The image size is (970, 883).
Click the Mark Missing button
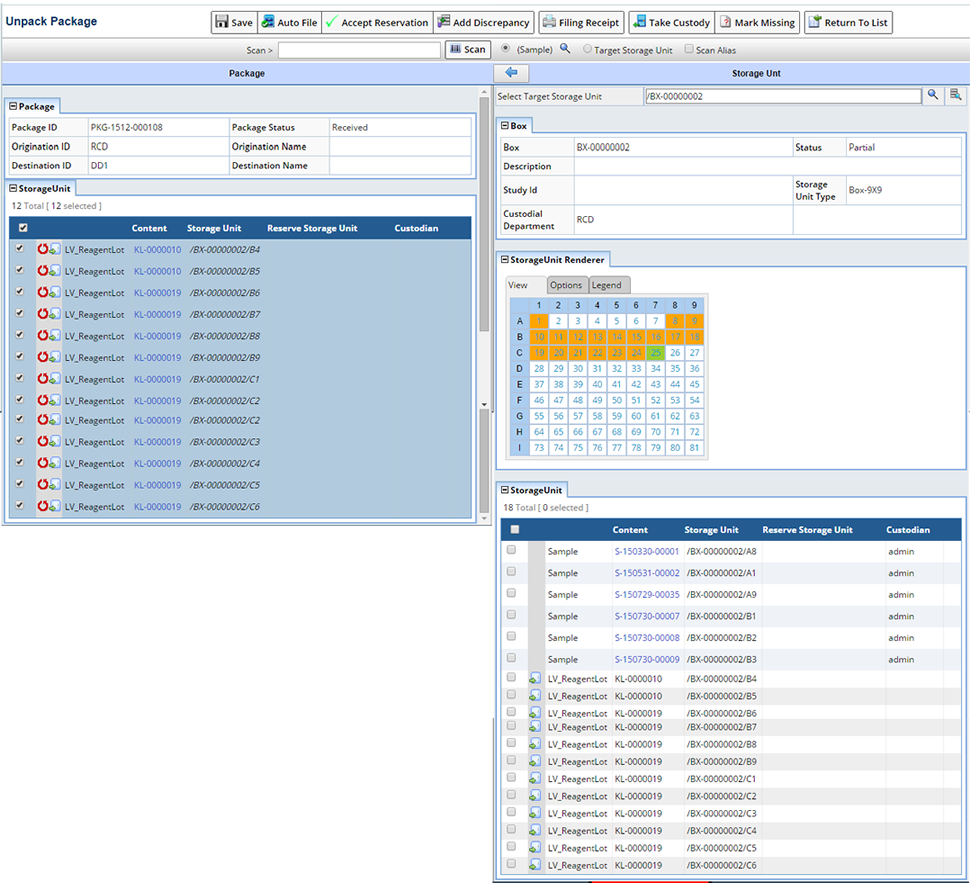(757, 23)
